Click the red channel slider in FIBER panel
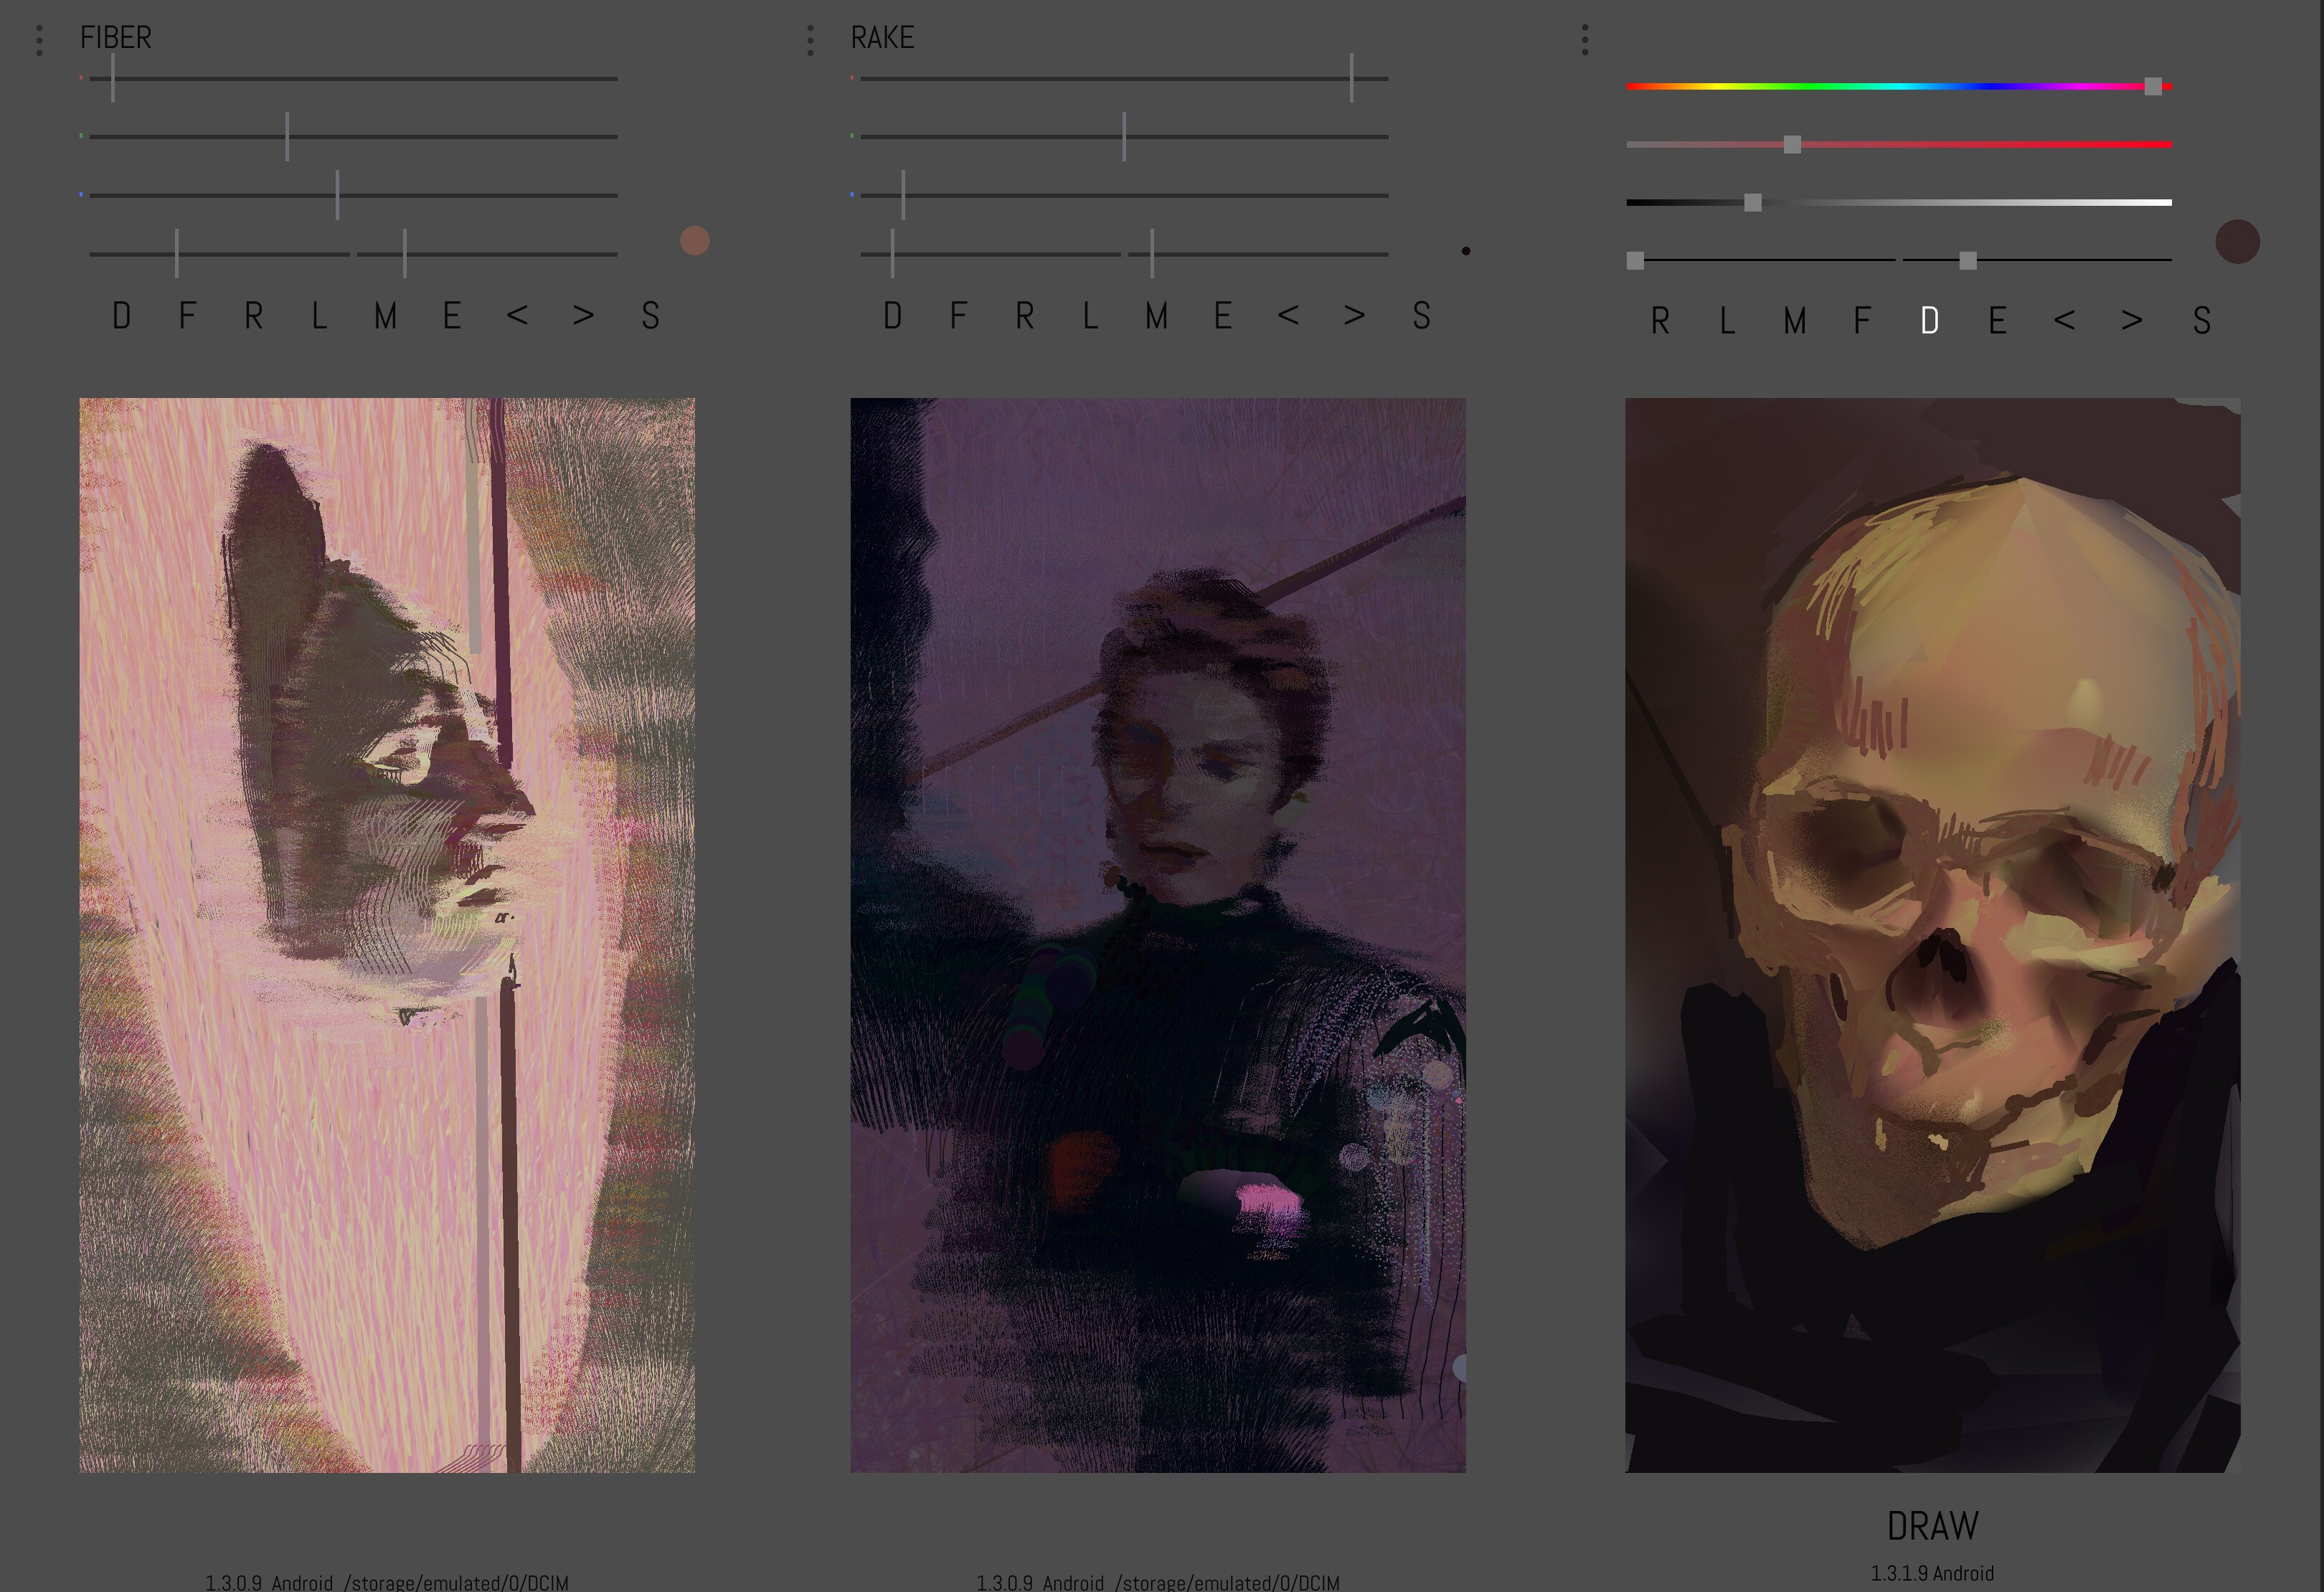The height and width of the screenshot is (1592, 2324). click(x=353, y=78)
